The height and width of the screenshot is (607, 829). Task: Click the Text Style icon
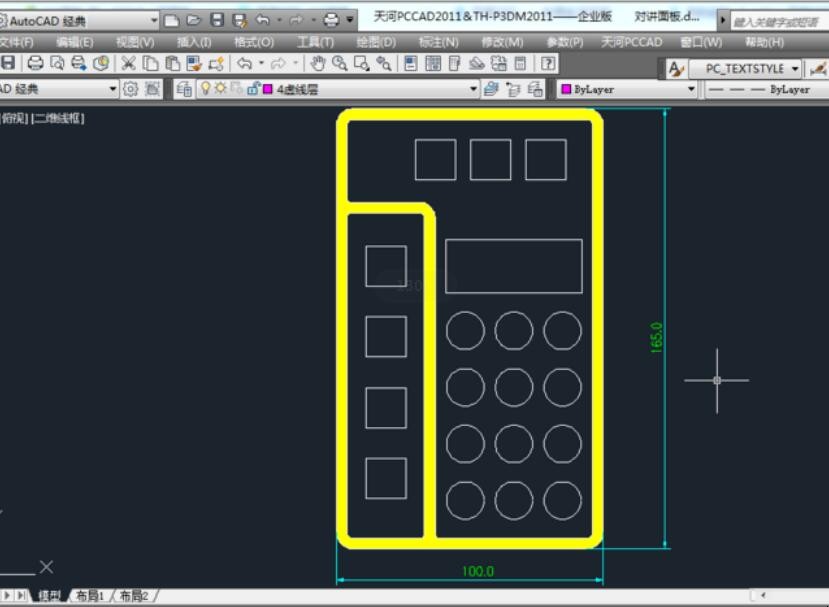tap(676, 68)
